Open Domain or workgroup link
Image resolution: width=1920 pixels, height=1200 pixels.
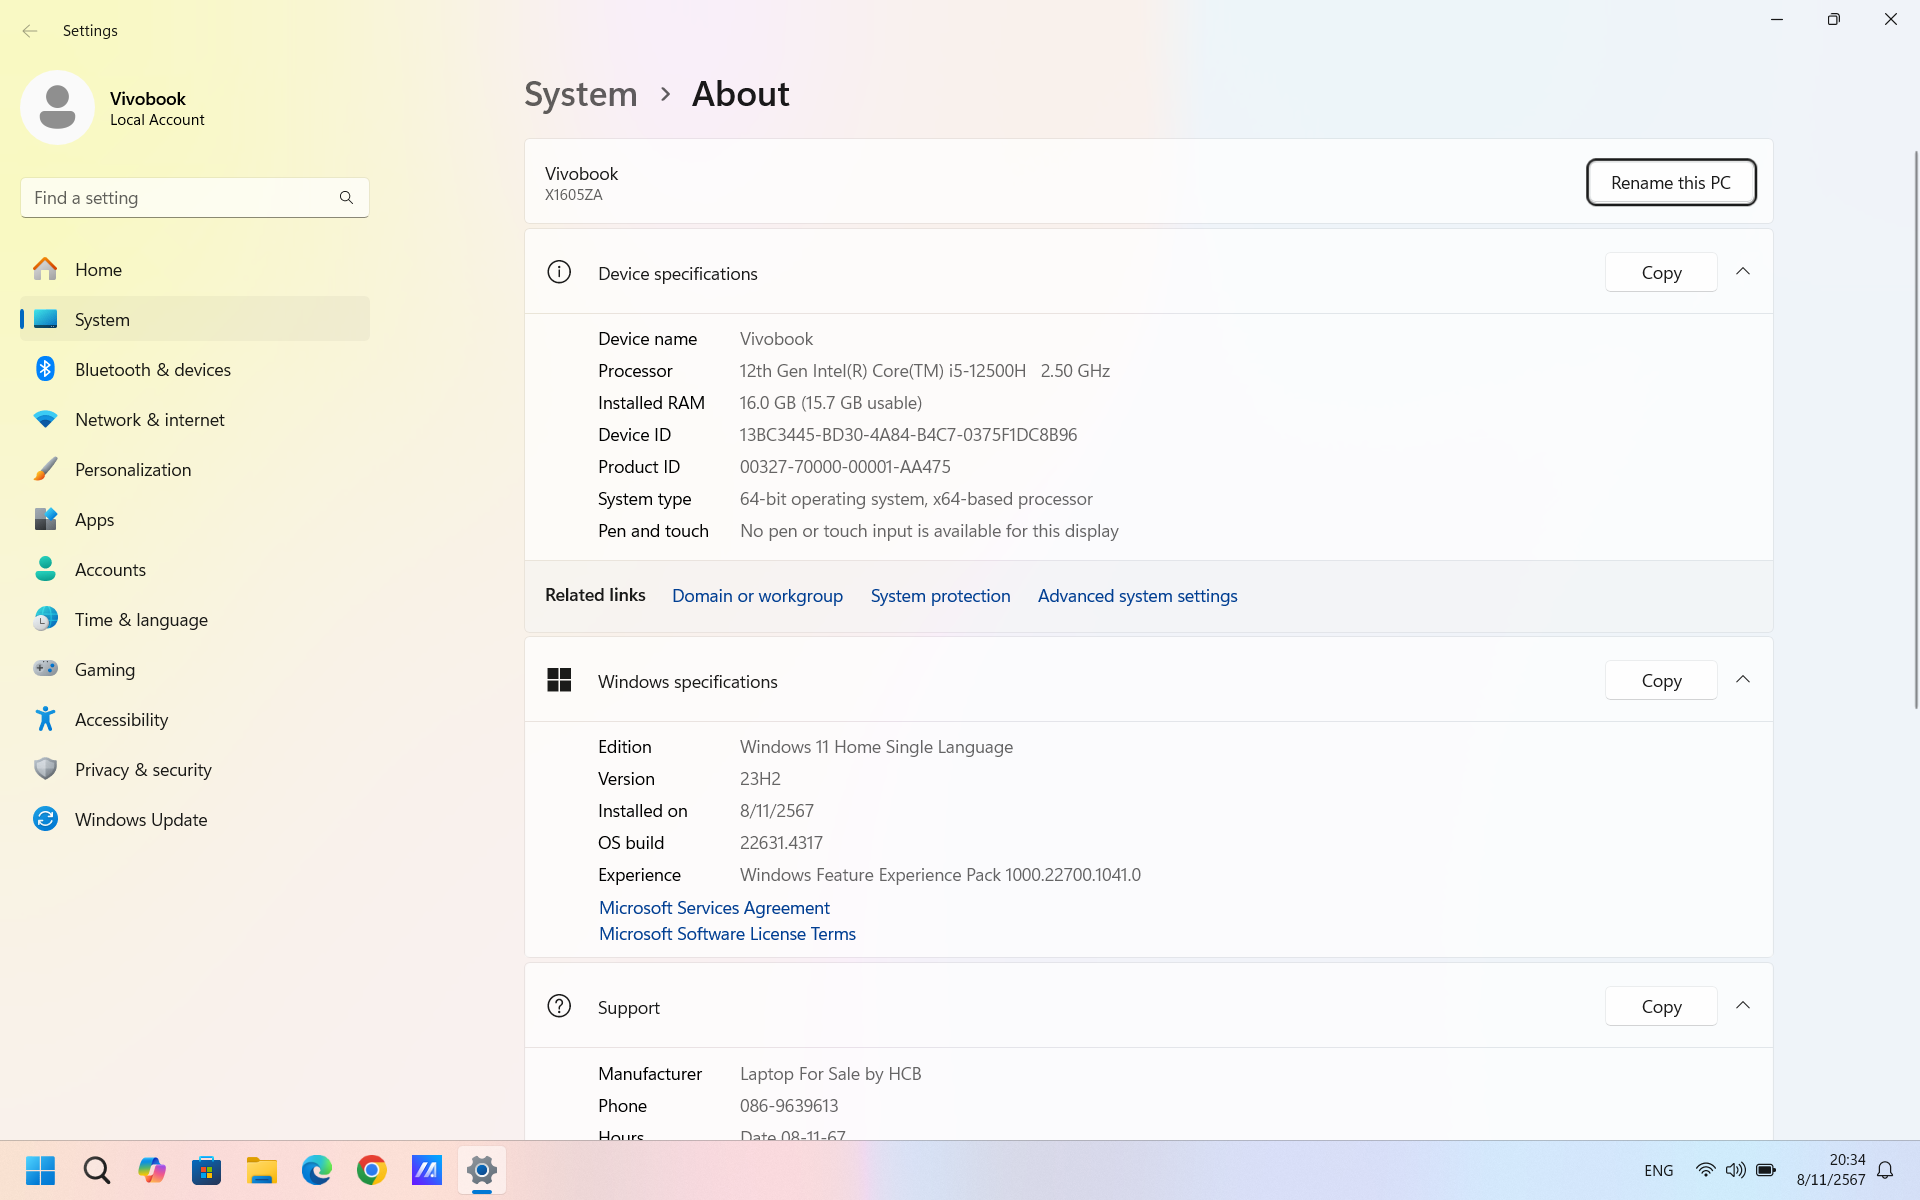click(757, 596)
